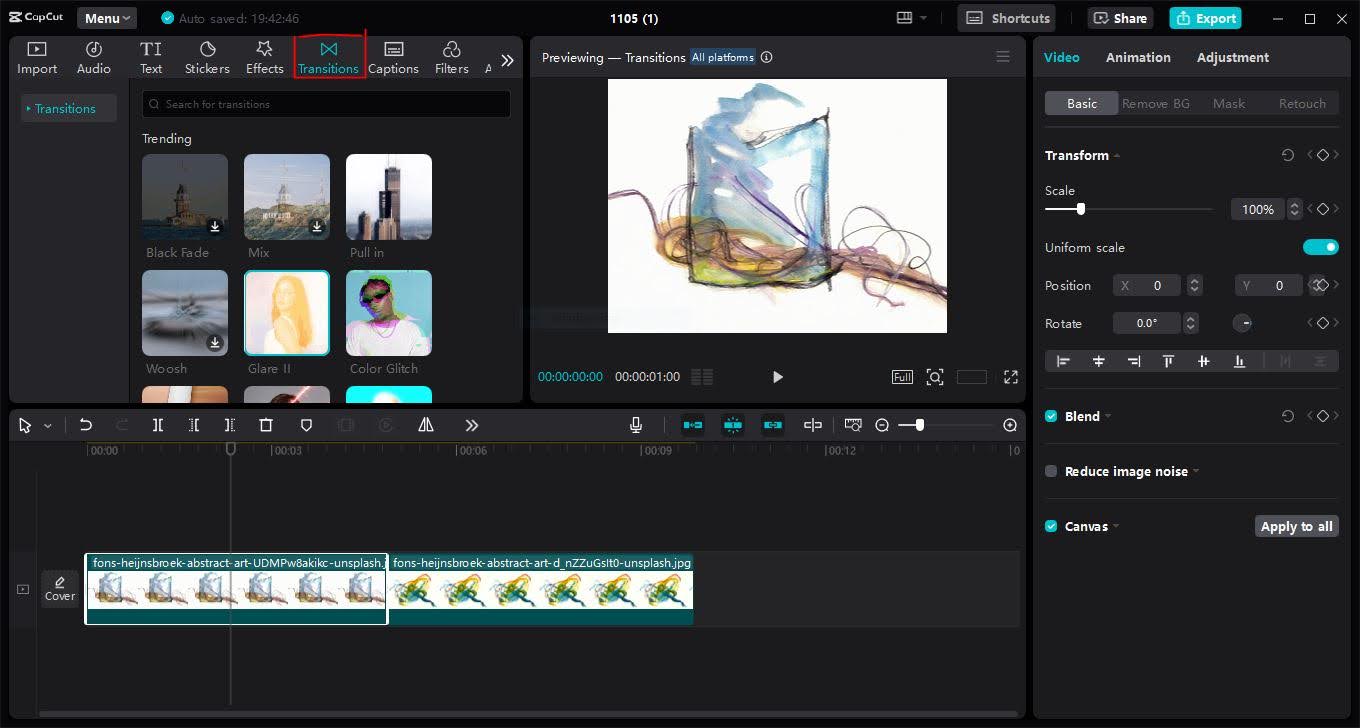Add a marker with the shield icon

pyautogui.click(x=307, y=425)
